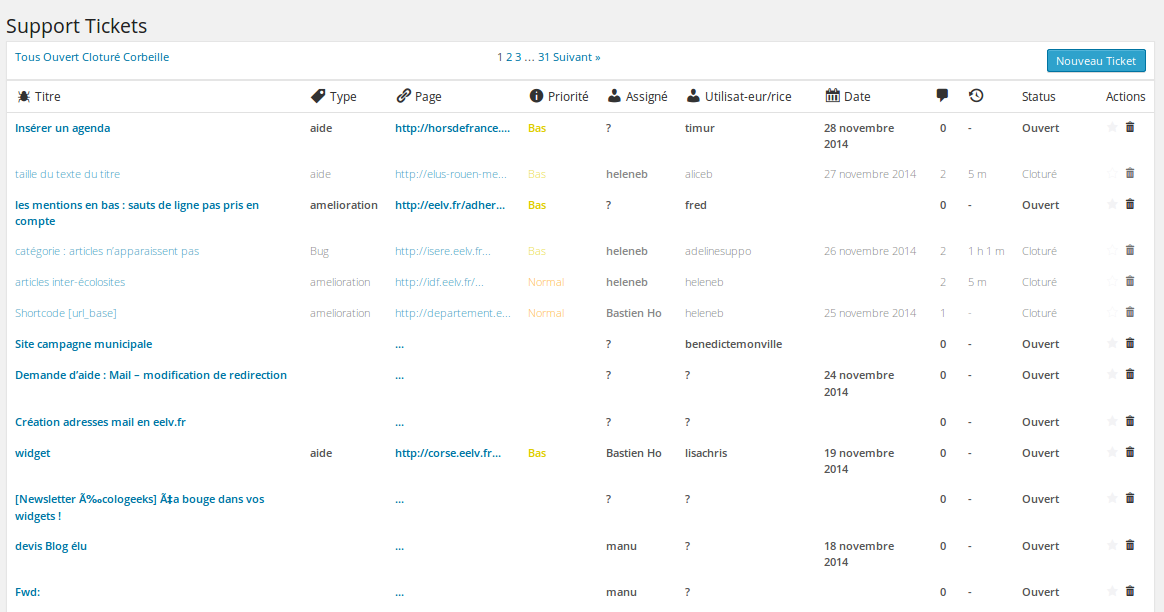Click the history clock column icon
This screenshot has height=612, width=1164.
tap(976, 96)
